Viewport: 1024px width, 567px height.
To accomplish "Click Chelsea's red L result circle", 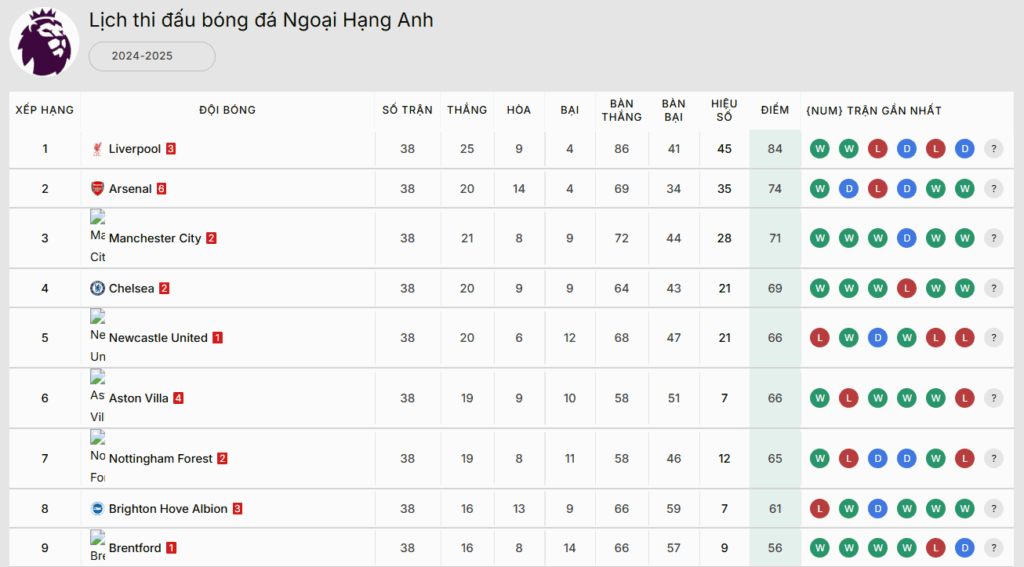I will coord(906,288).
